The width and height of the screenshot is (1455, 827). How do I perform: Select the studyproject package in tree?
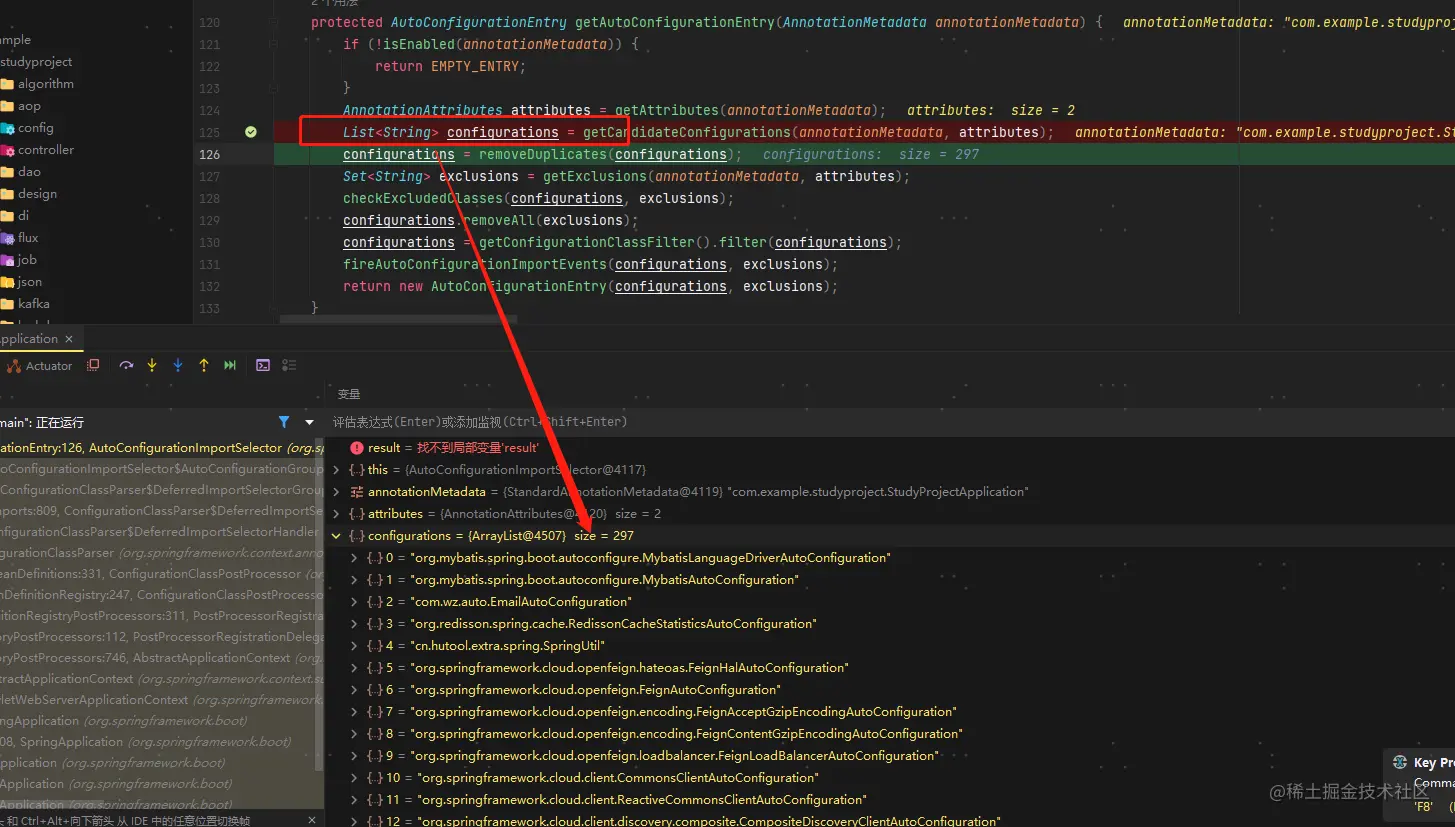click(x=37, y=62)
